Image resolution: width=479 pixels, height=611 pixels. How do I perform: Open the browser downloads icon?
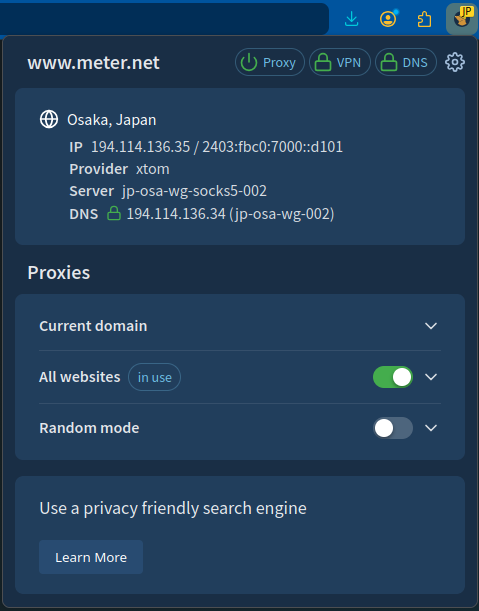[x=352, y=19]
